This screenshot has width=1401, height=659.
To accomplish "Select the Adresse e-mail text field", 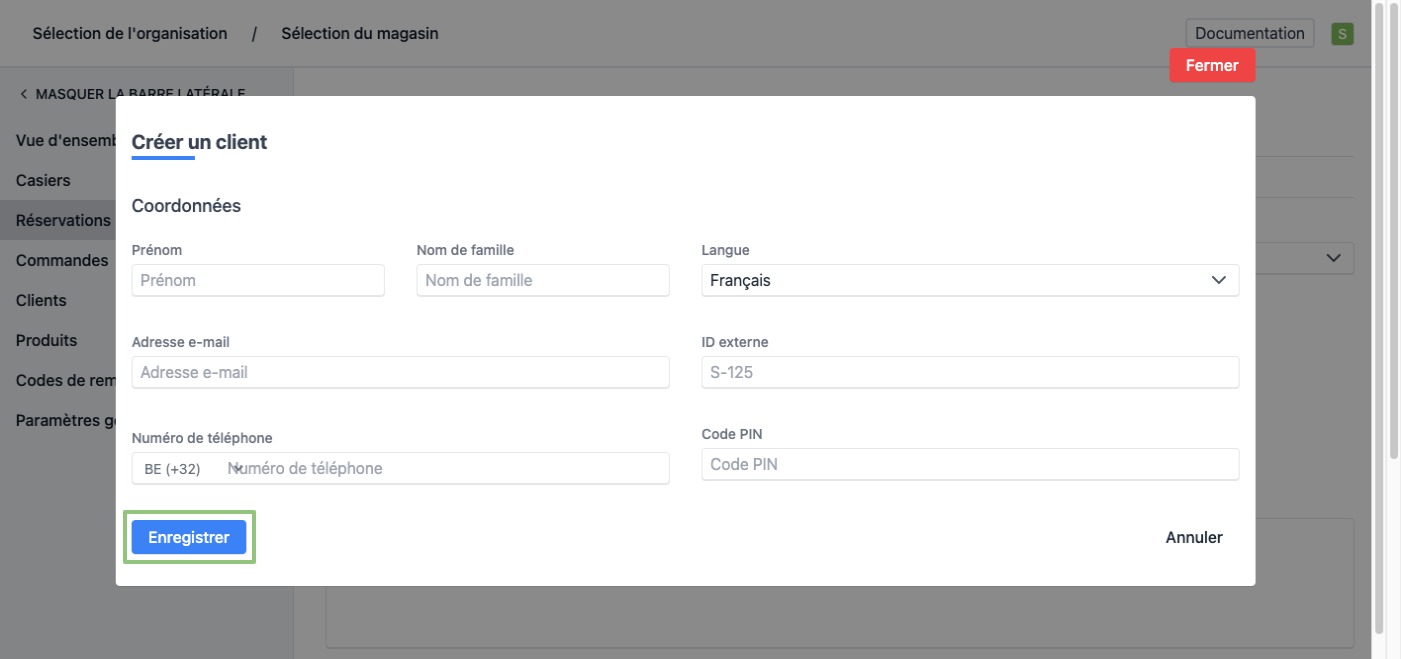I will [x=400, y=372].
